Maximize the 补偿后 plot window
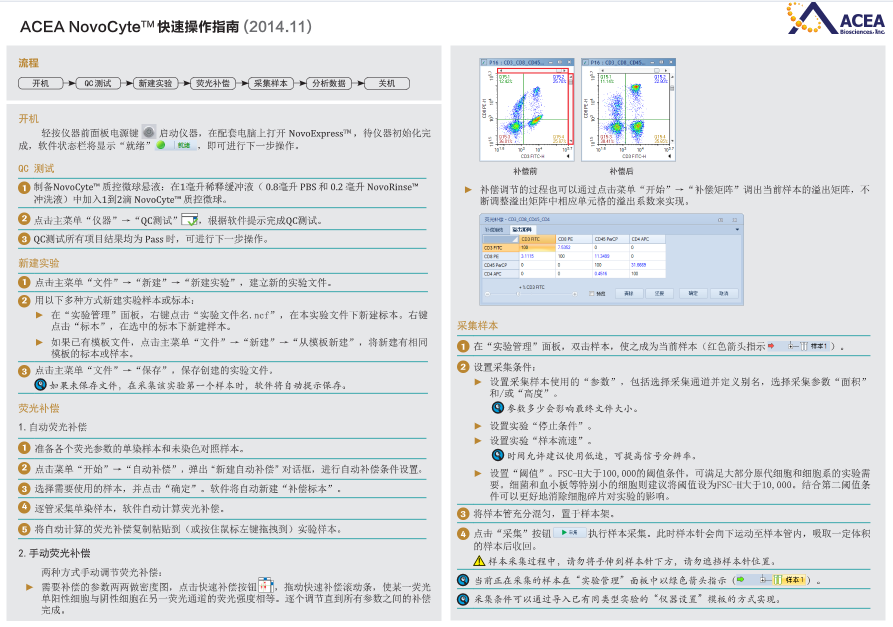 point(662,62)
